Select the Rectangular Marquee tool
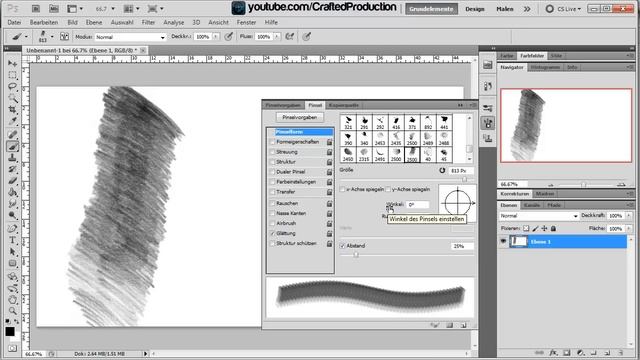 pyautogui.click(x=12, y=75)
